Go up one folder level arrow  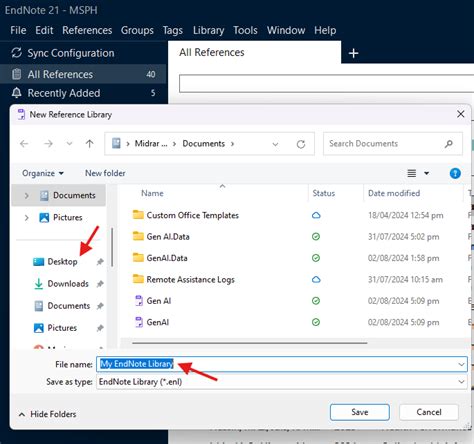(89, 144)
